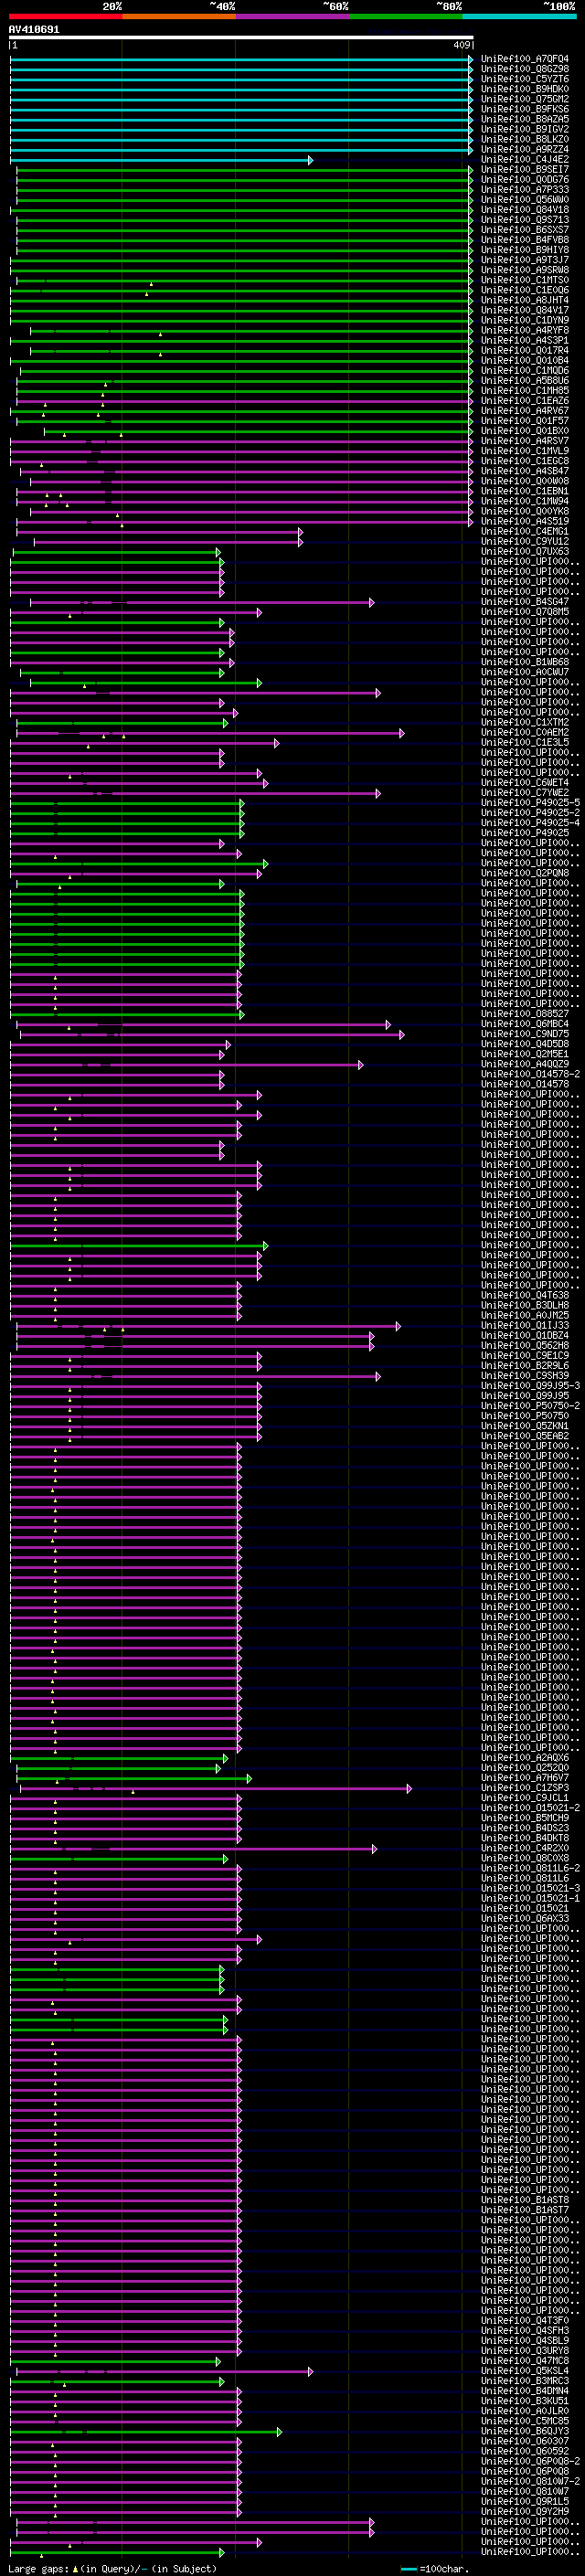Click the query name AV410691

click(34, 29)
